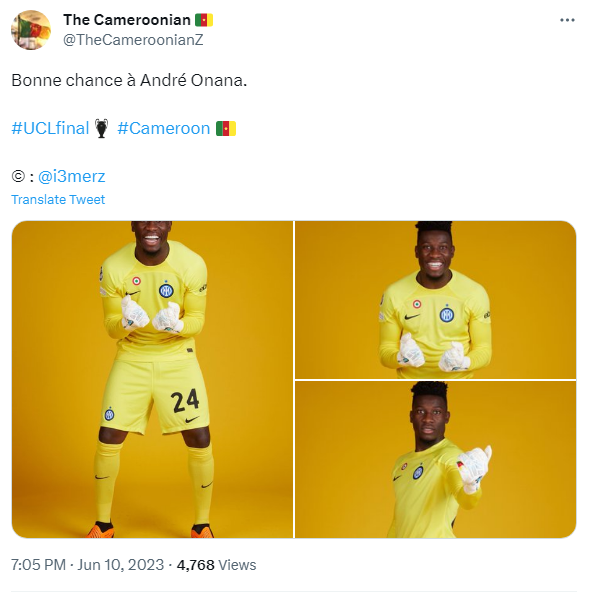
Task: Click Translate Tweet
Action: click(x=58, y=199)
